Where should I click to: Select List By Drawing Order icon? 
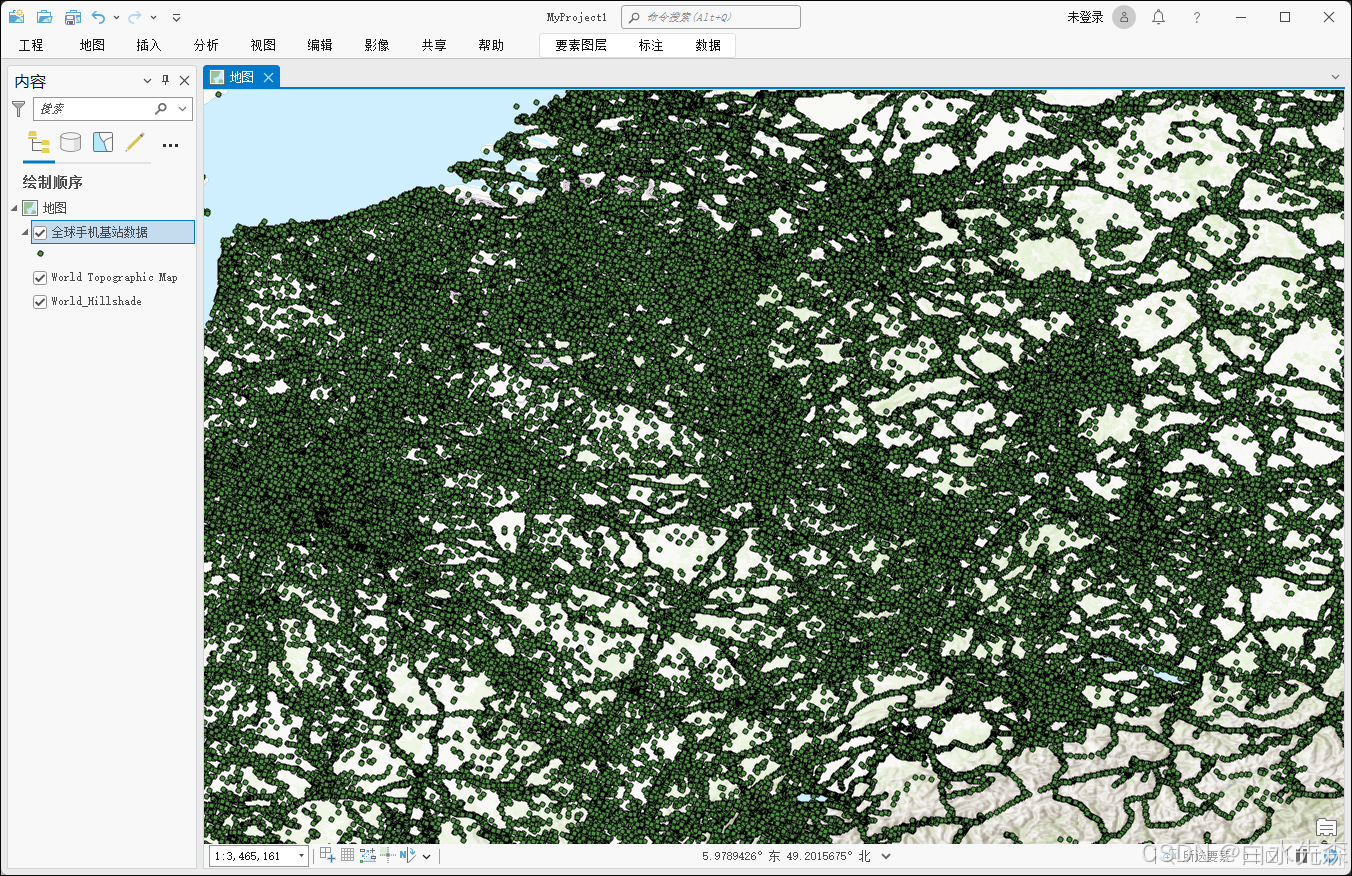[38, 142]
